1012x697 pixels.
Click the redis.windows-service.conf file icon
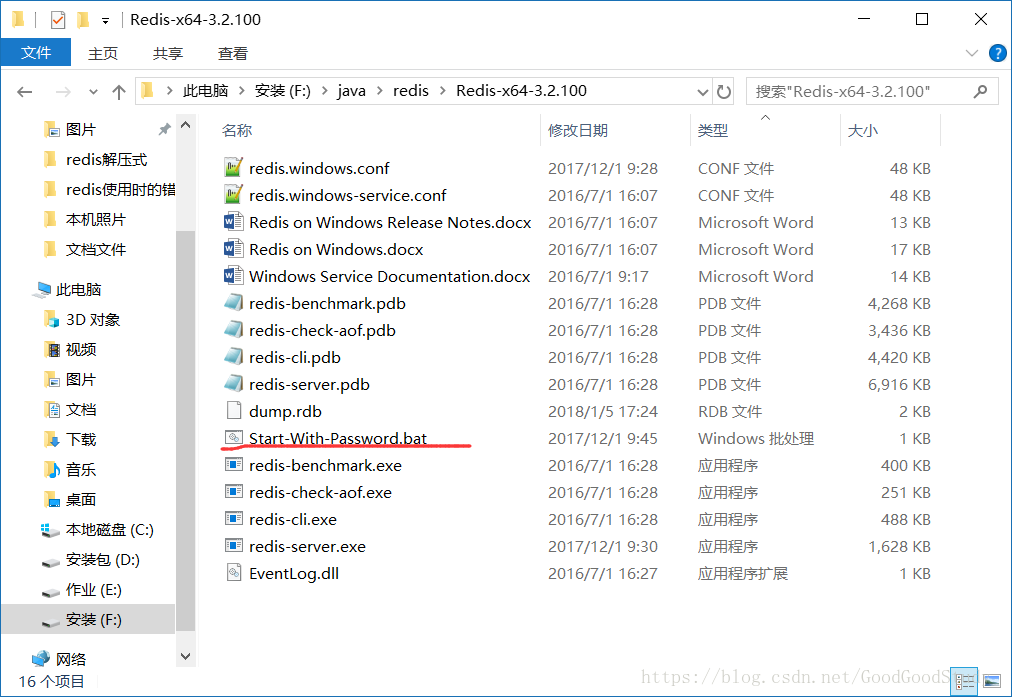tap(233, 195)
